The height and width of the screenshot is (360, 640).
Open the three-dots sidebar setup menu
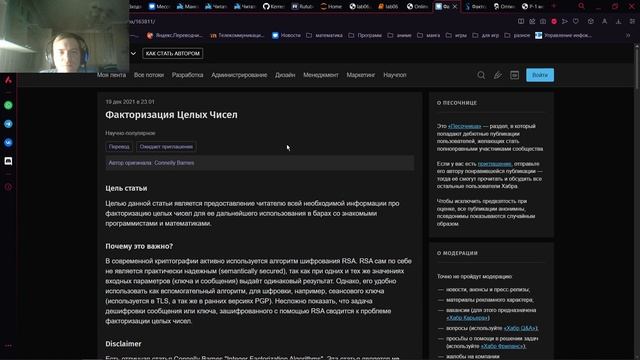(x=8, y=345)
